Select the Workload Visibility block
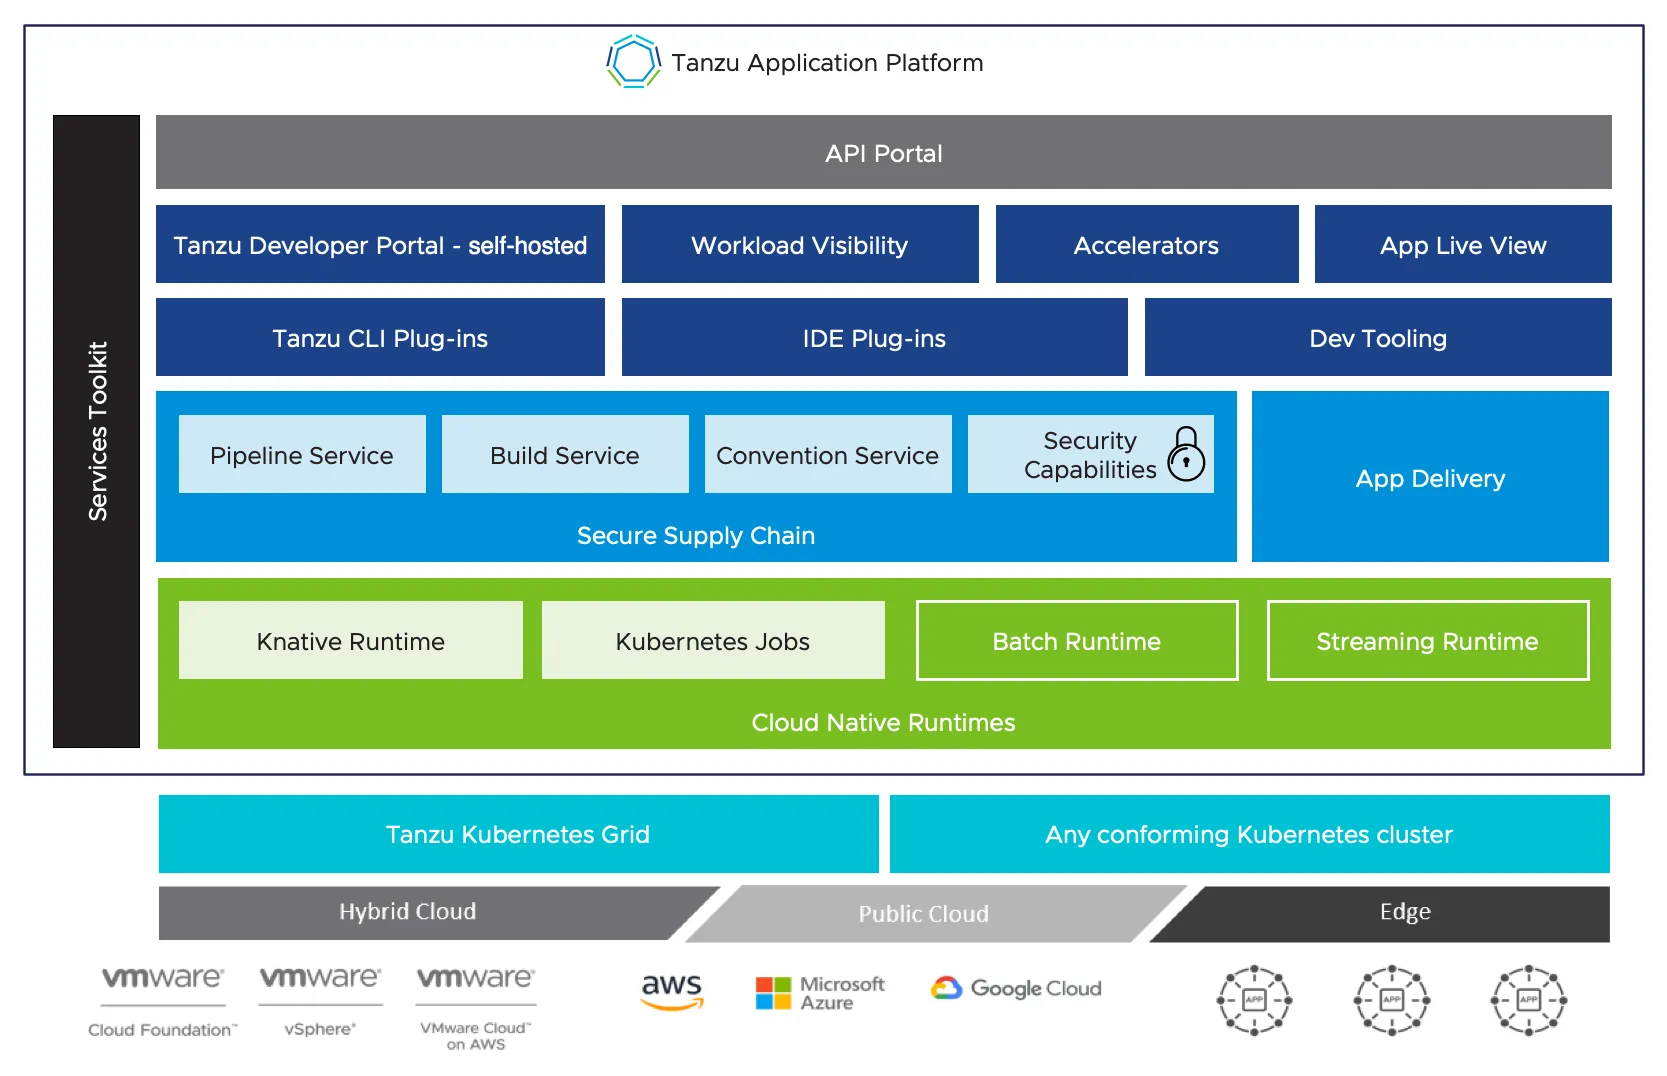Viewport: 1667px width, 1076px height. tap(800, 244)
